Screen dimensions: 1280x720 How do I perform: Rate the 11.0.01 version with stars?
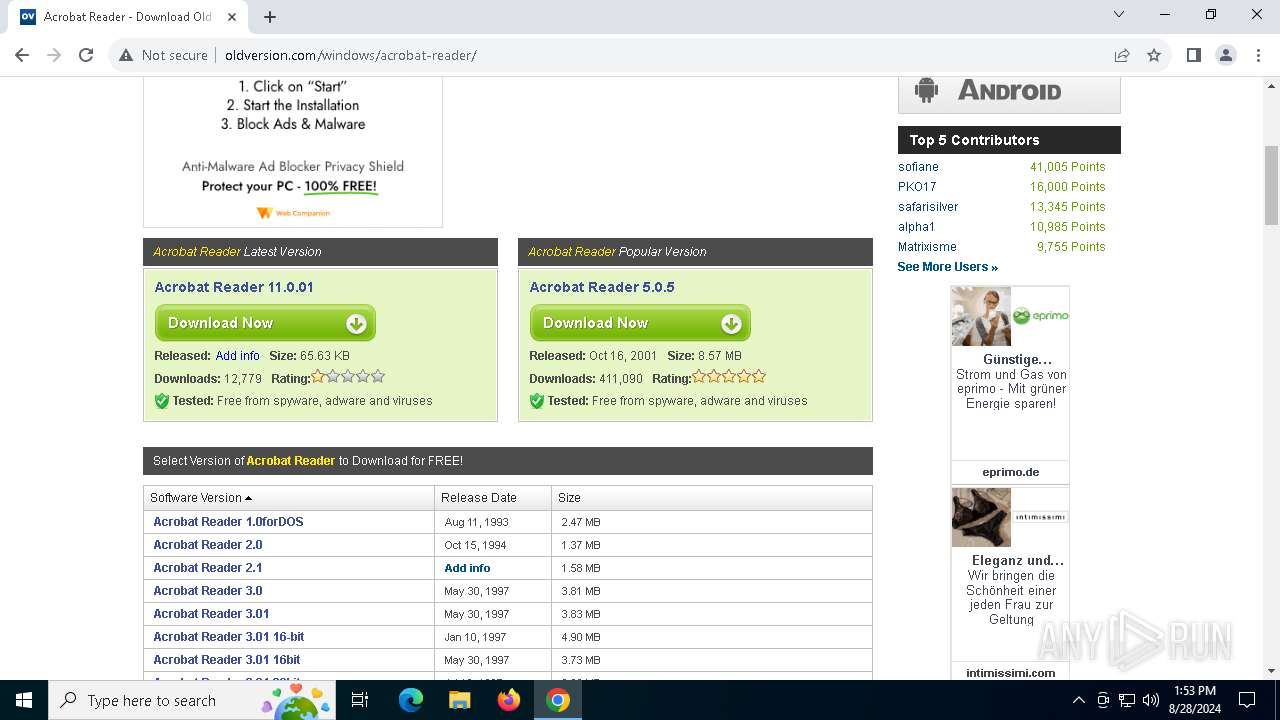[348, 377]
